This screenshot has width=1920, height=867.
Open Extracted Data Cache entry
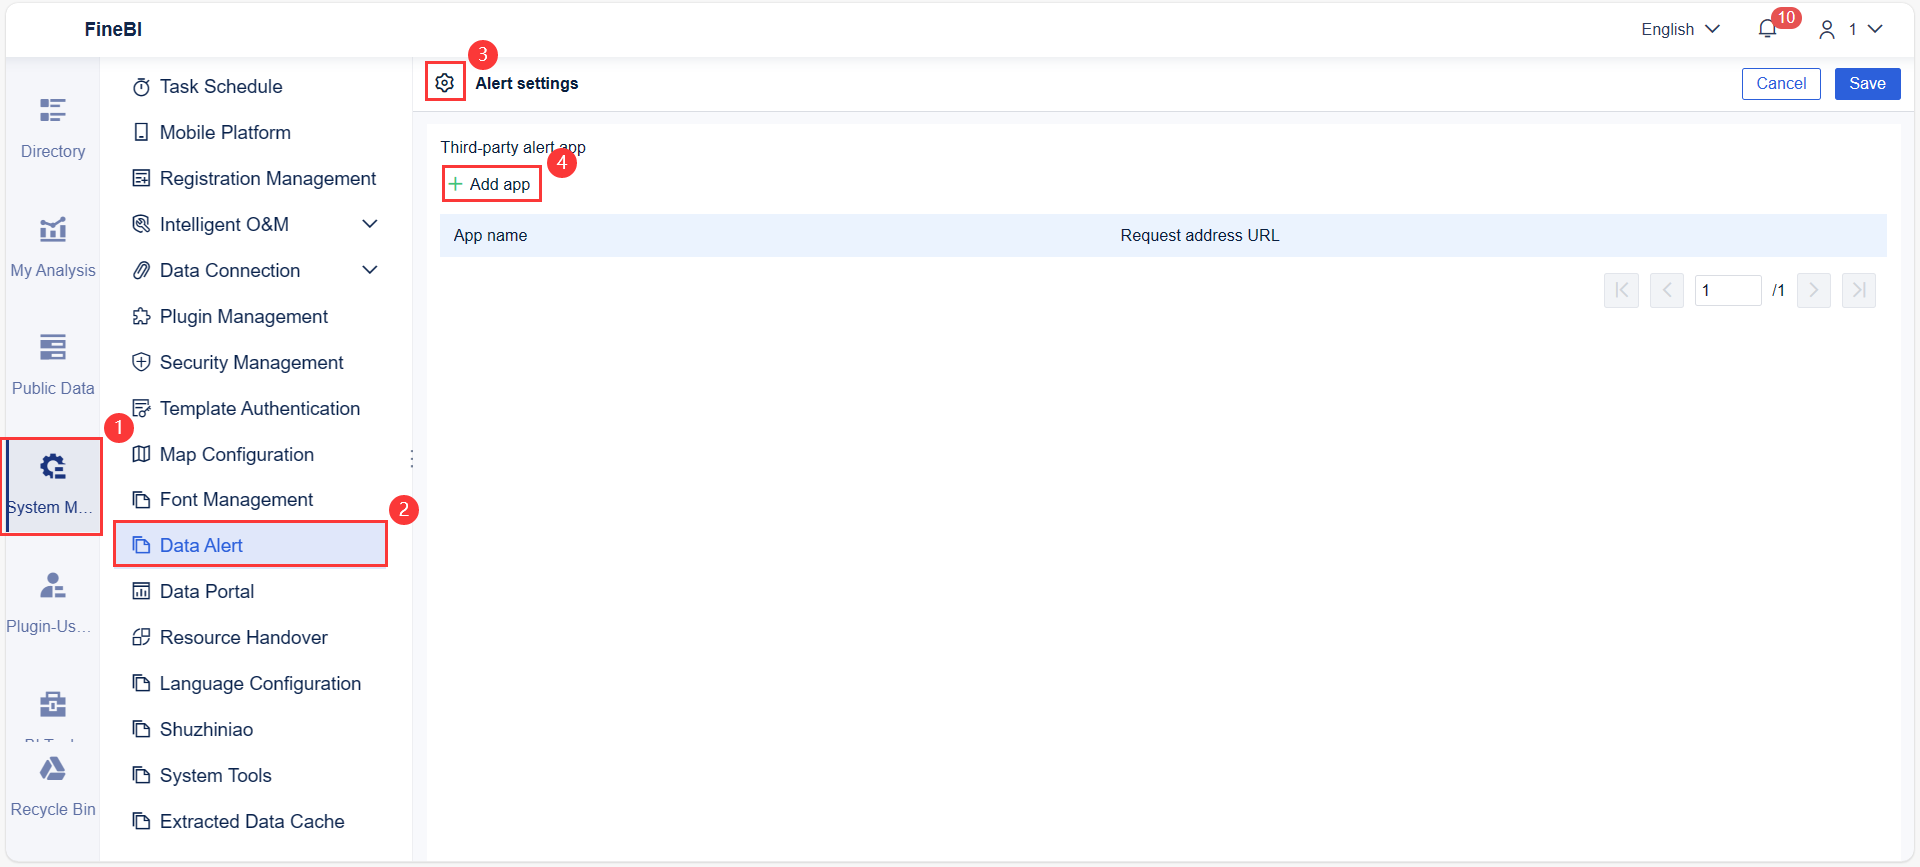[250, 821]
